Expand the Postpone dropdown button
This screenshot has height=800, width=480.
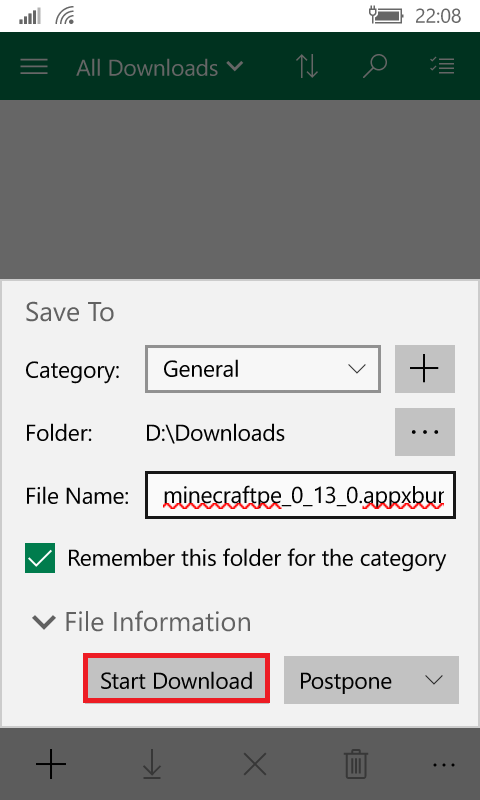(x=371, y=680)
